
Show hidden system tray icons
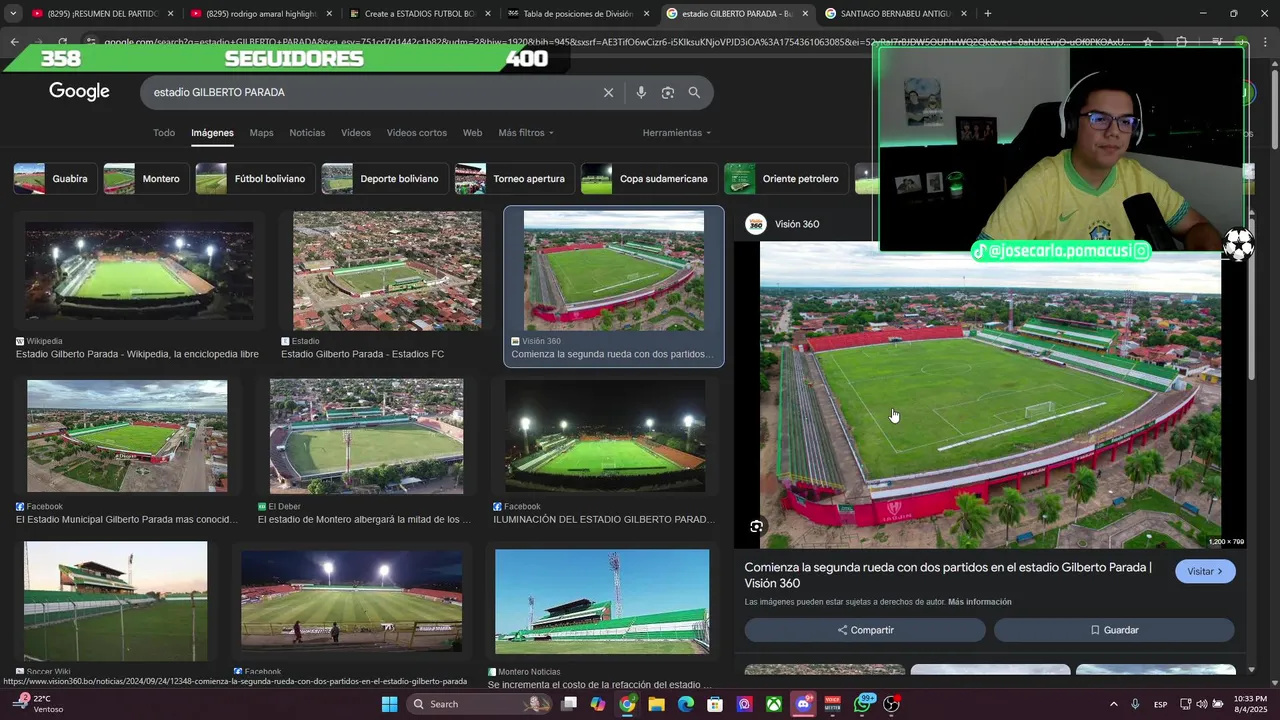(1113, 704)
